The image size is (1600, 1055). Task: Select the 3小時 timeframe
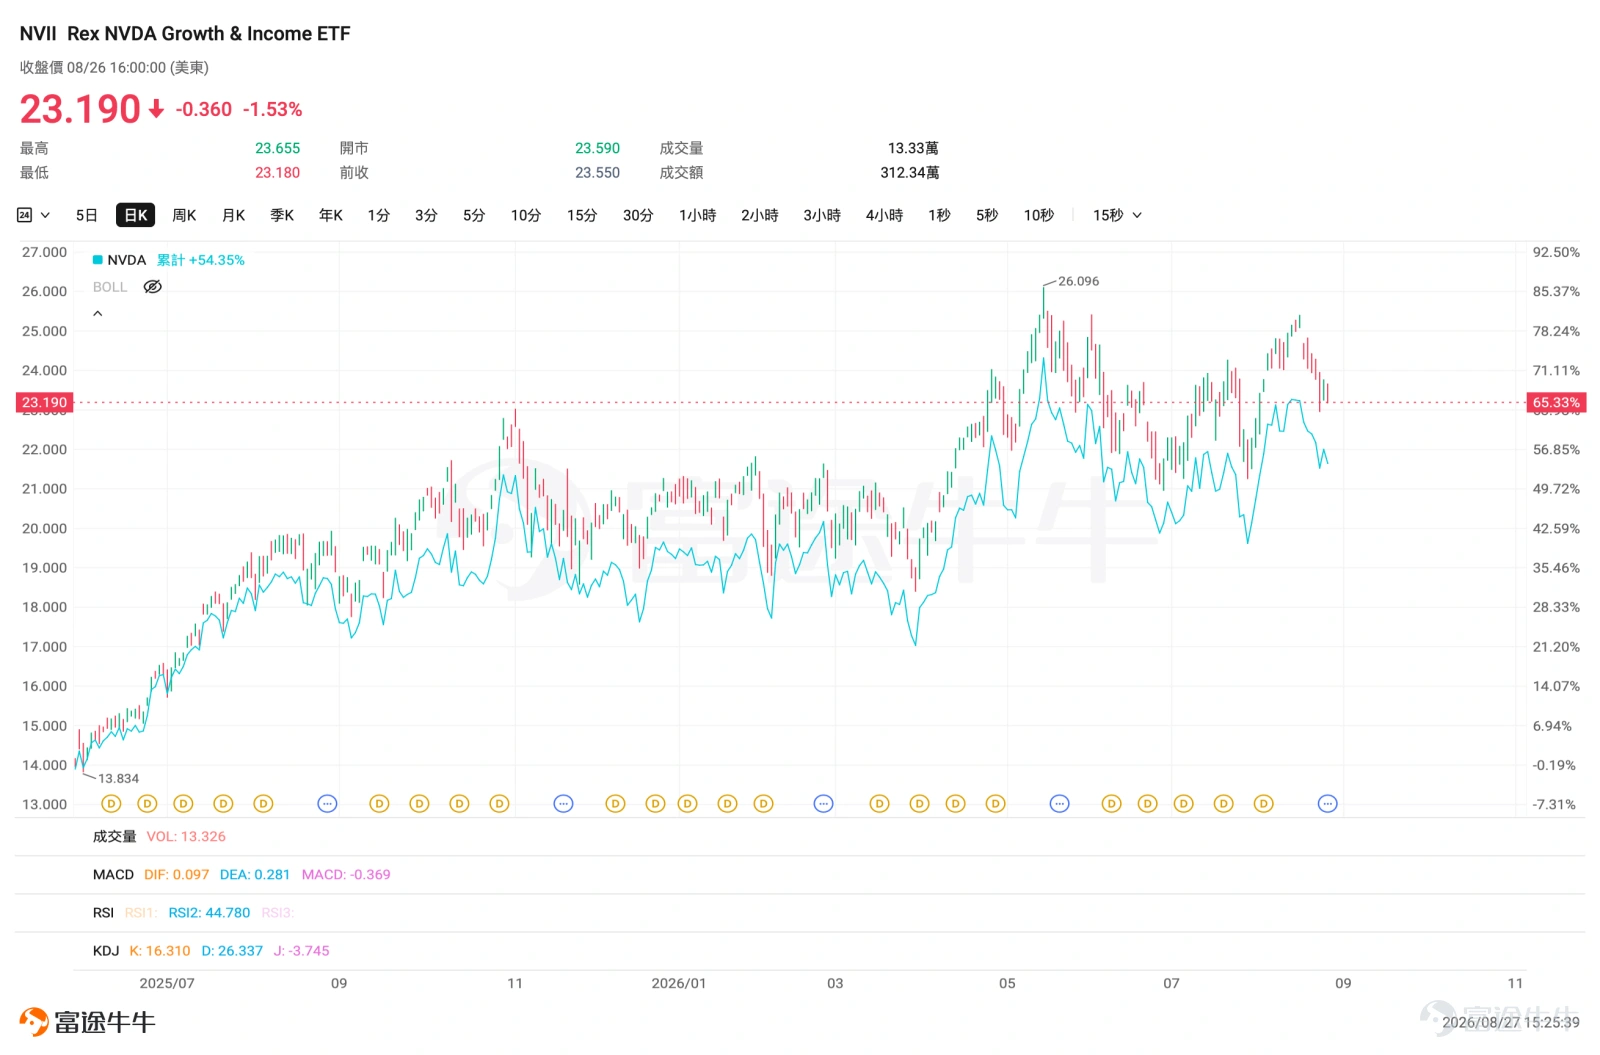click(x=822, y=215)
